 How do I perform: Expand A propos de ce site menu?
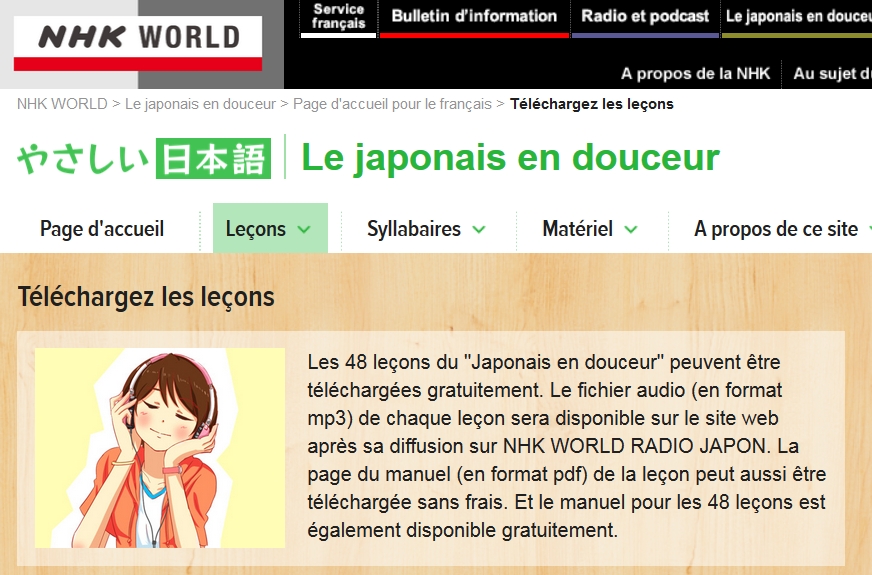point(776,229)
